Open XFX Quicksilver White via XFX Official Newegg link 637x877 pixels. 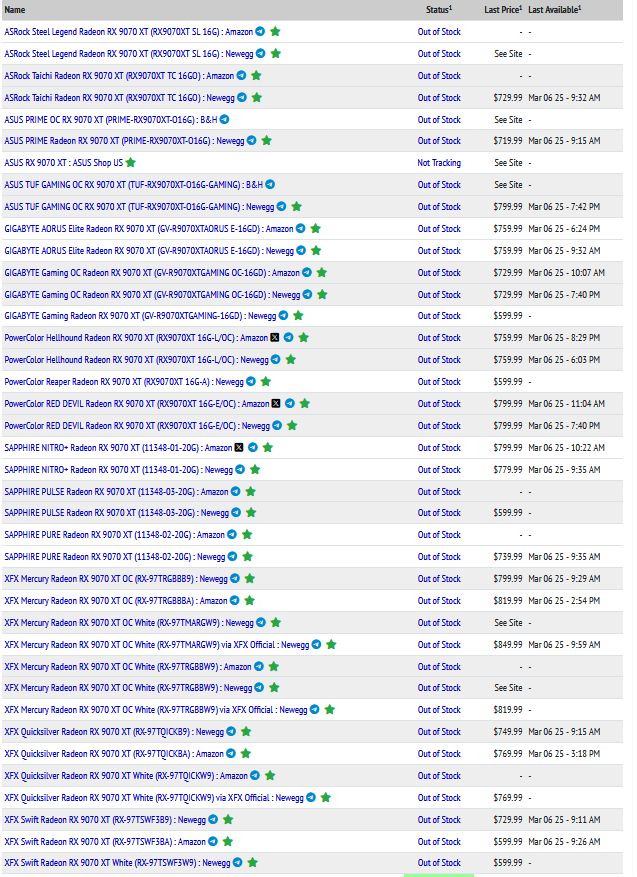[x=154, y=798]
